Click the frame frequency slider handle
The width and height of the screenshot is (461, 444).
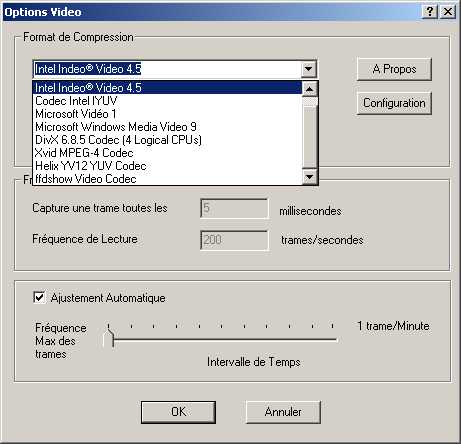109,337
